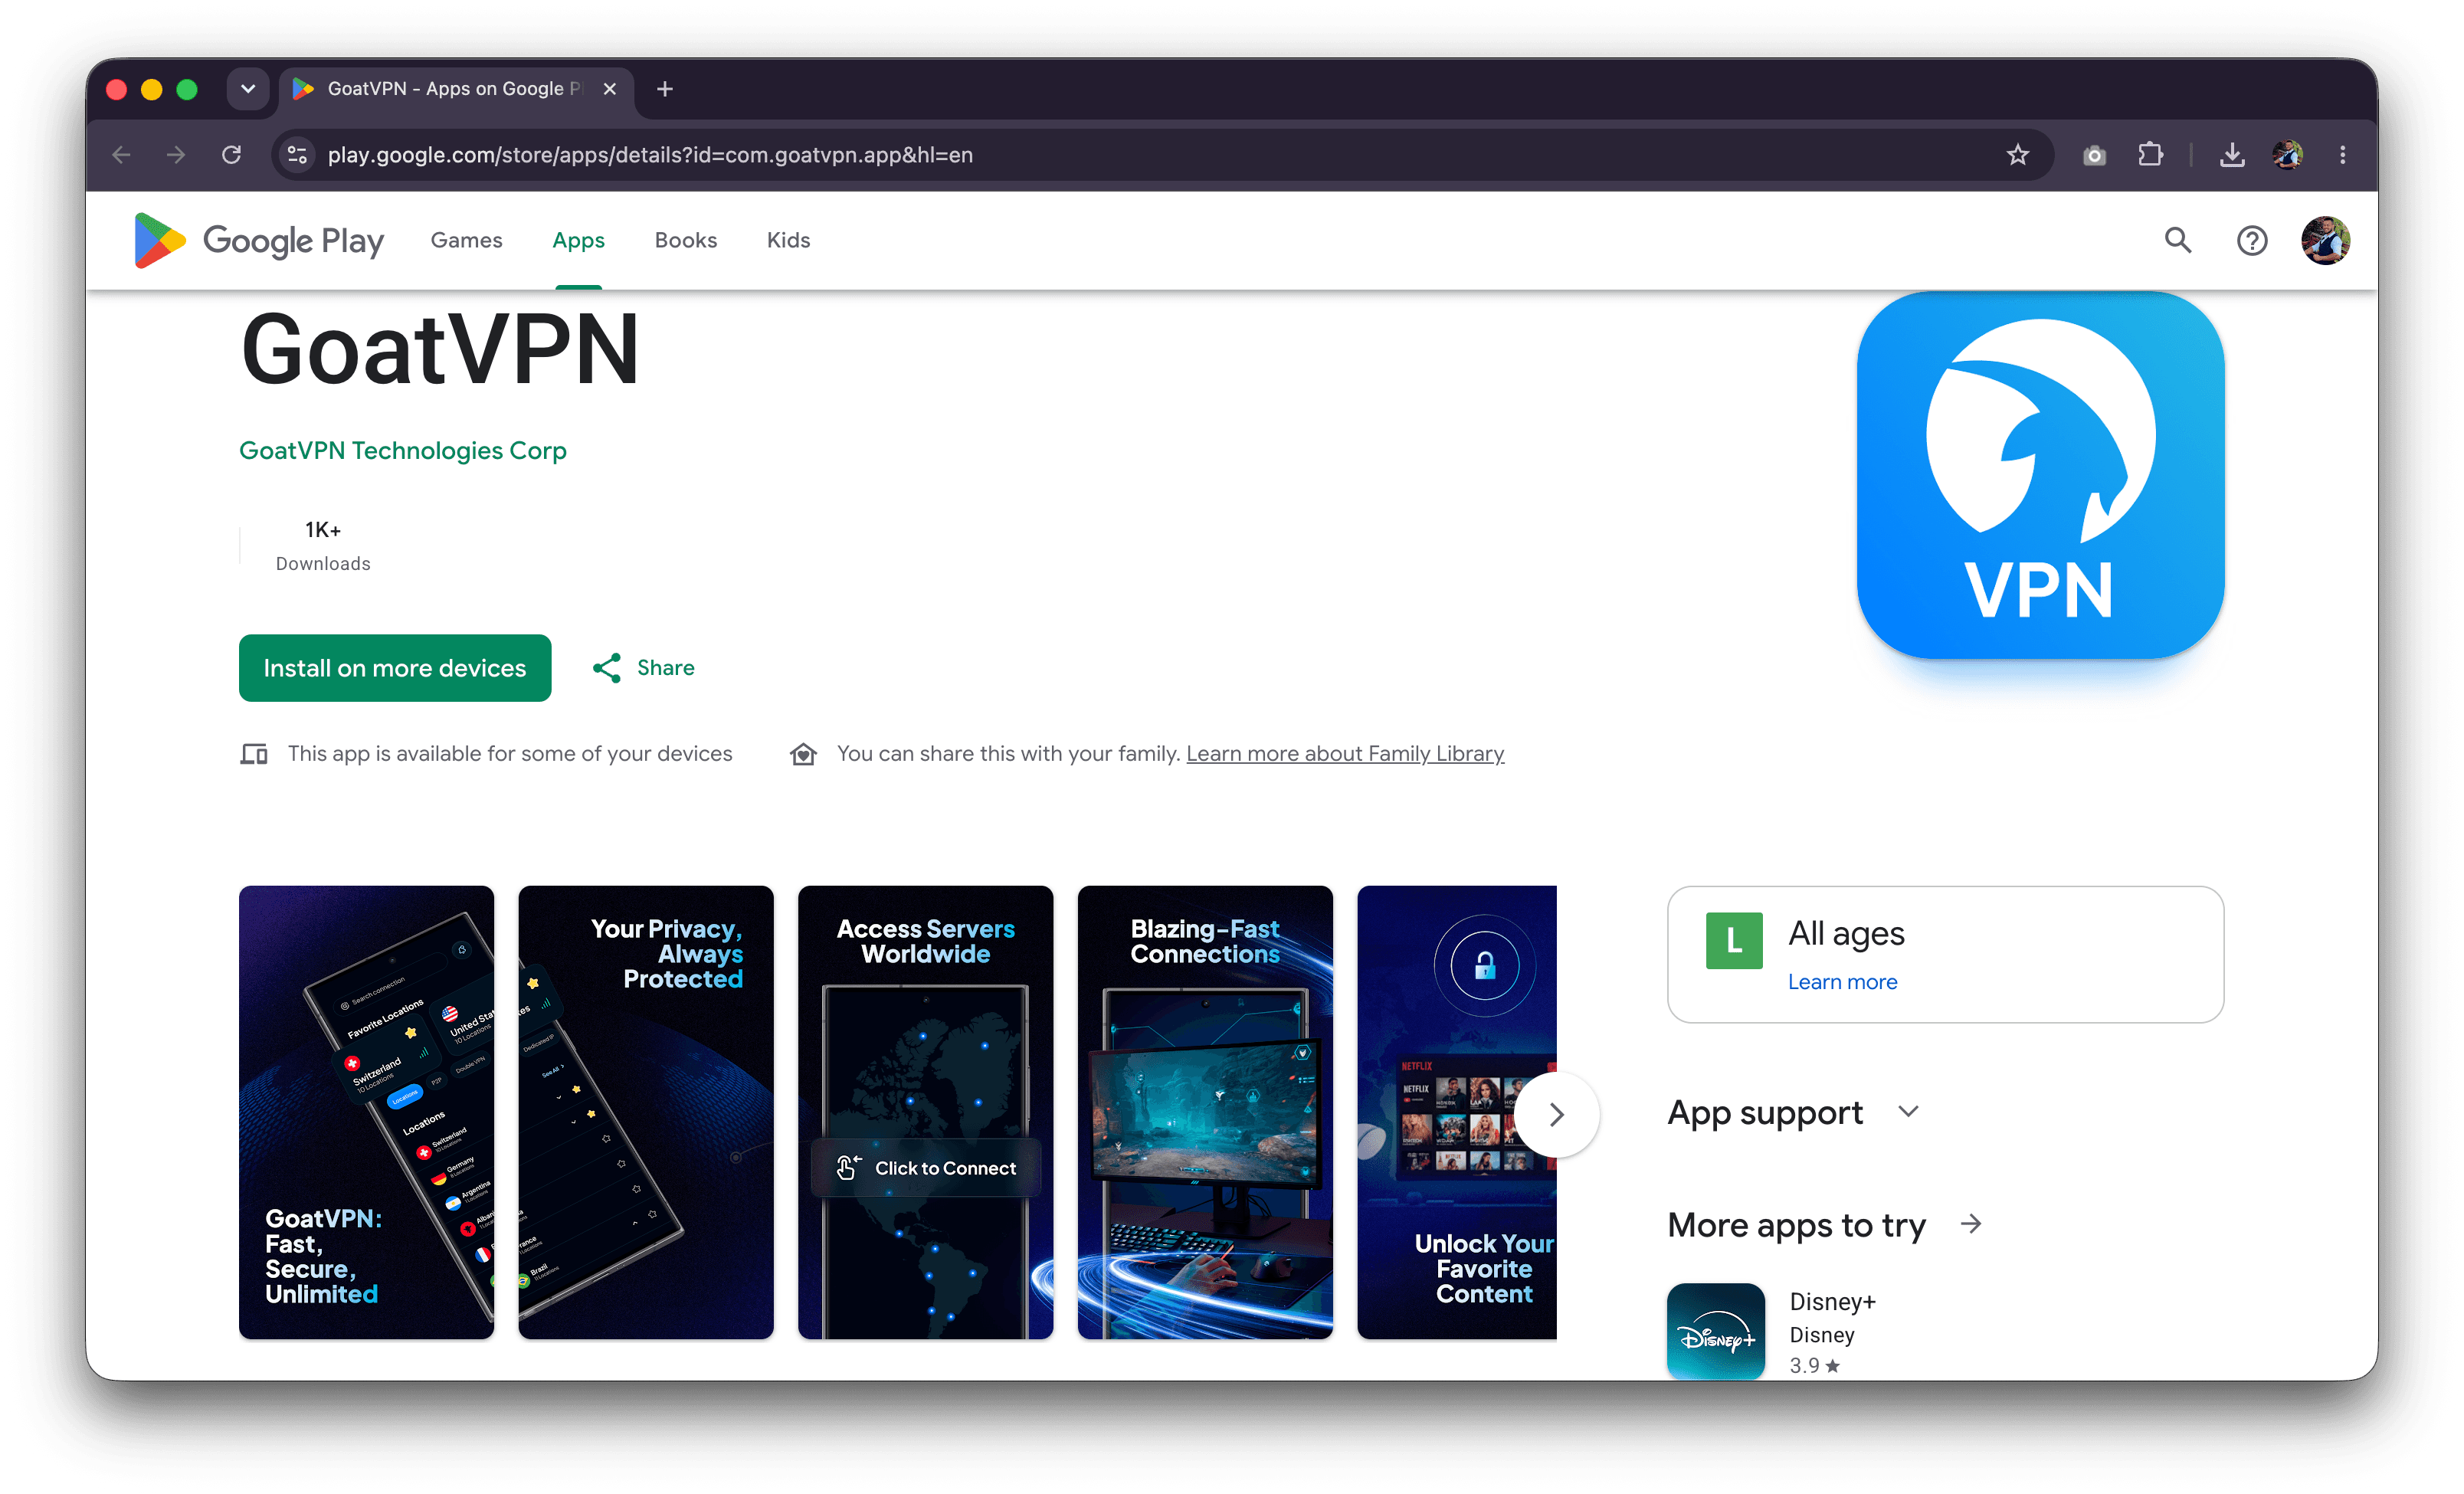2464x1494 pixels.
Task: Go to the Books tab
Action: coord(686,240)
